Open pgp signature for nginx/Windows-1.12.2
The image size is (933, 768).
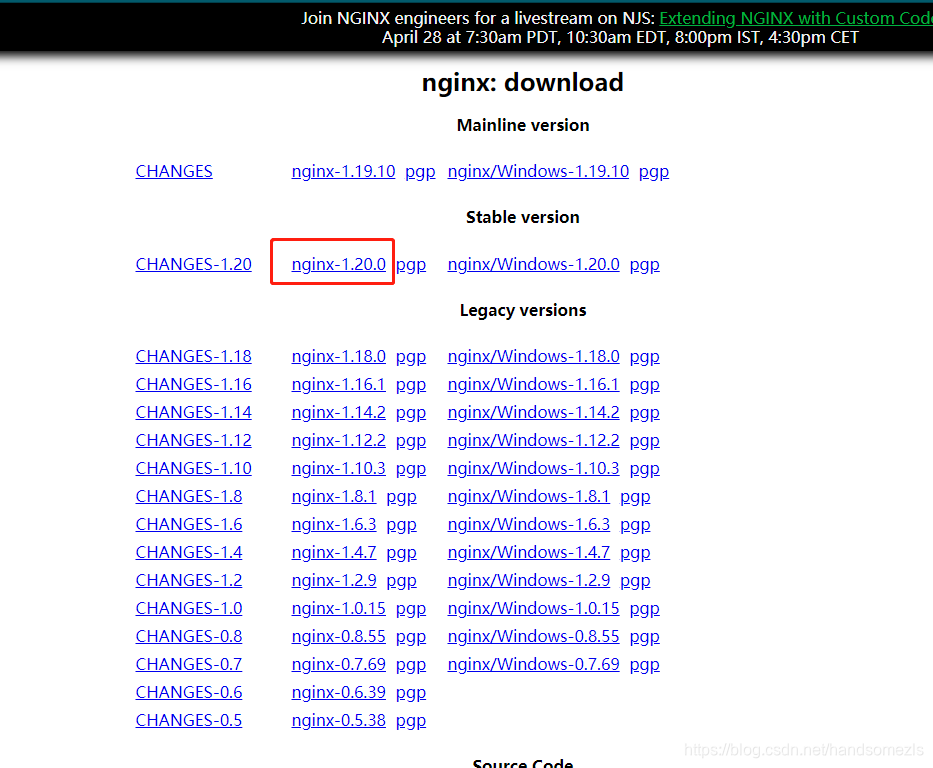pyautogui.click(x=644, y=441)
